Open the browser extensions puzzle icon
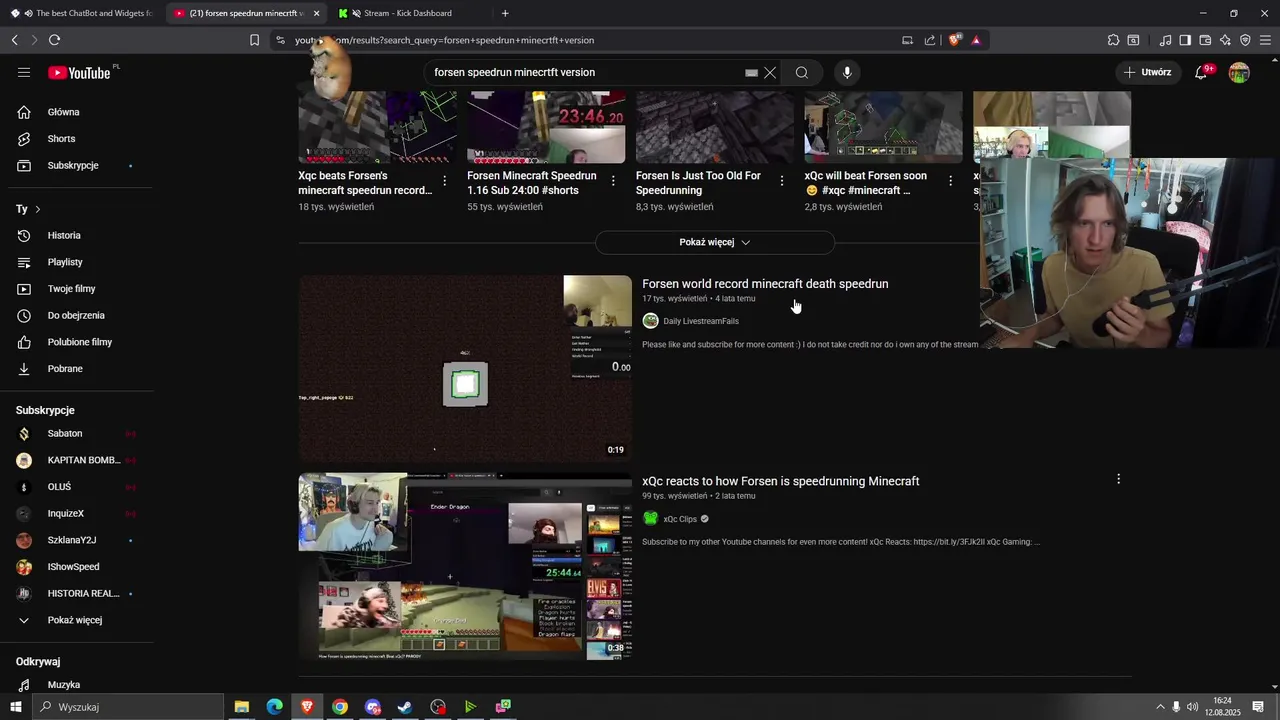This screenshot has width=1280, height=720. click(x=1113, y=40)
